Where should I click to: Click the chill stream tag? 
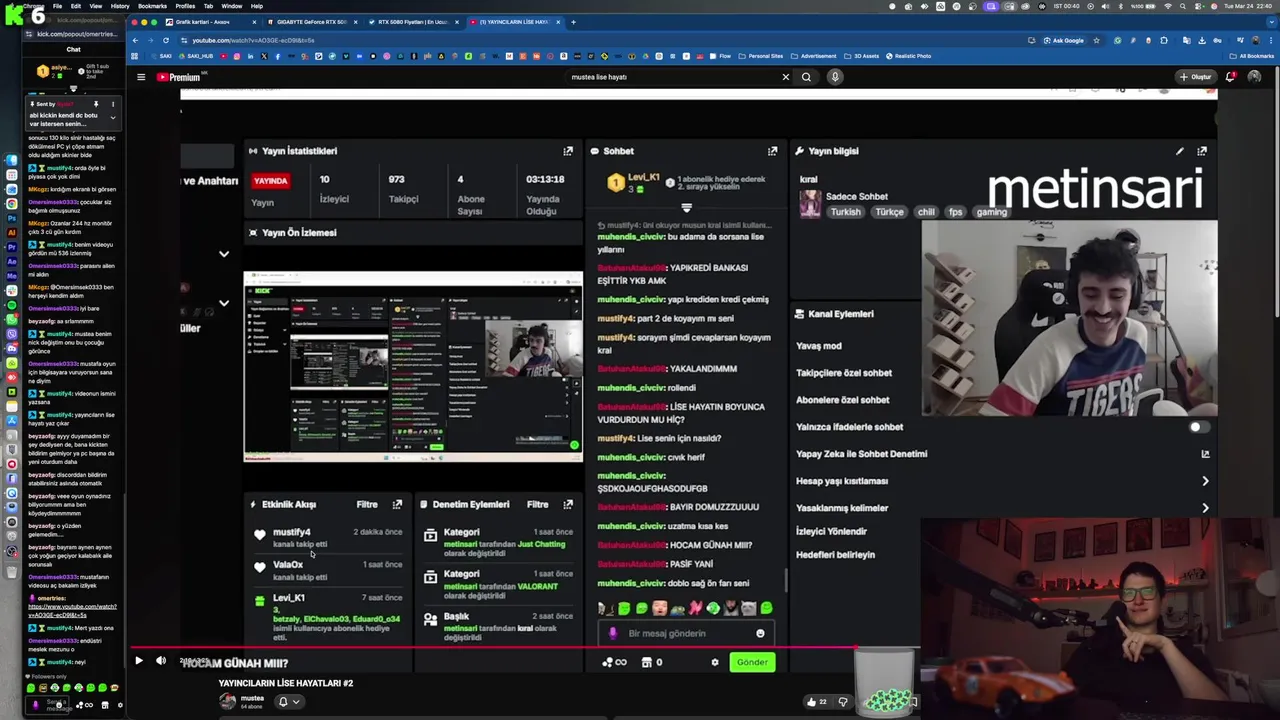coord(926,212)
